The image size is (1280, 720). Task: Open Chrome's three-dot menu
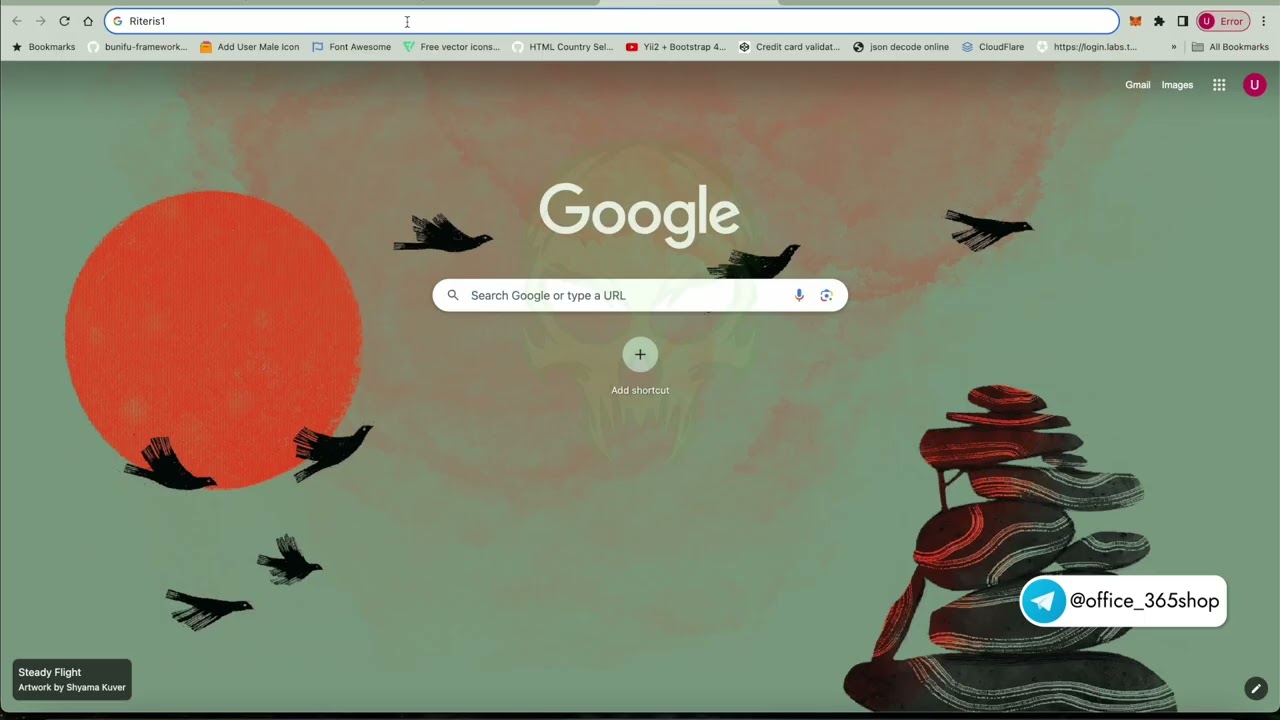click(x=1264, y=21)
